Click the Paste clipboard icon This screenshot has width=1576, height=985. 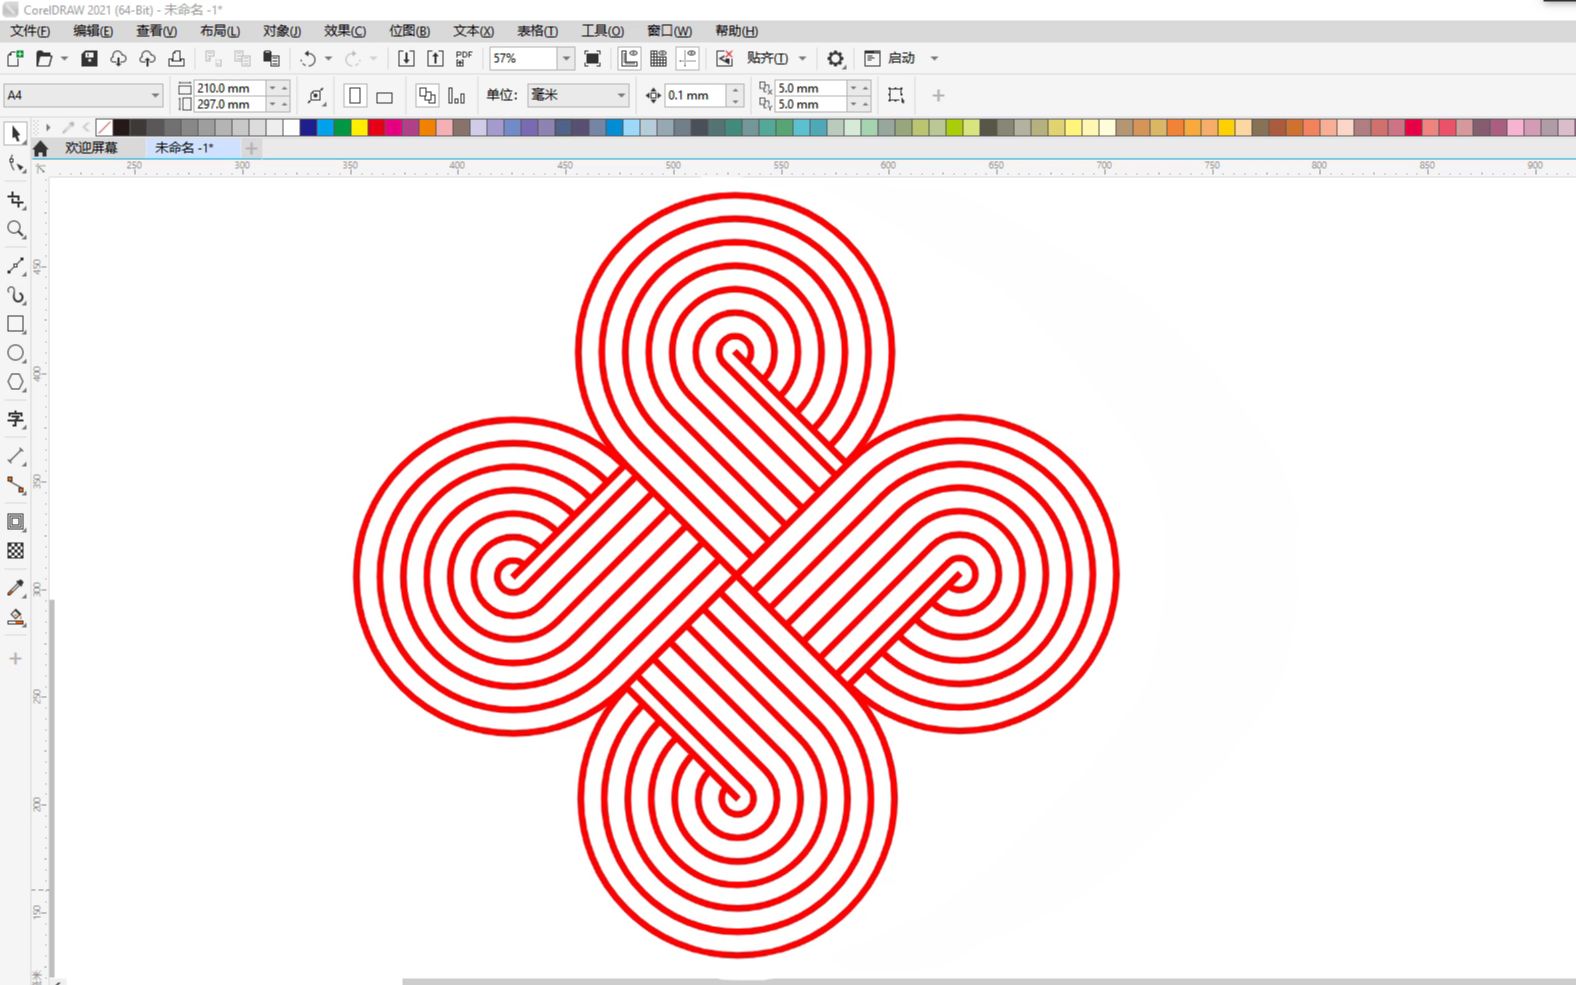click(x=271, y=59)
